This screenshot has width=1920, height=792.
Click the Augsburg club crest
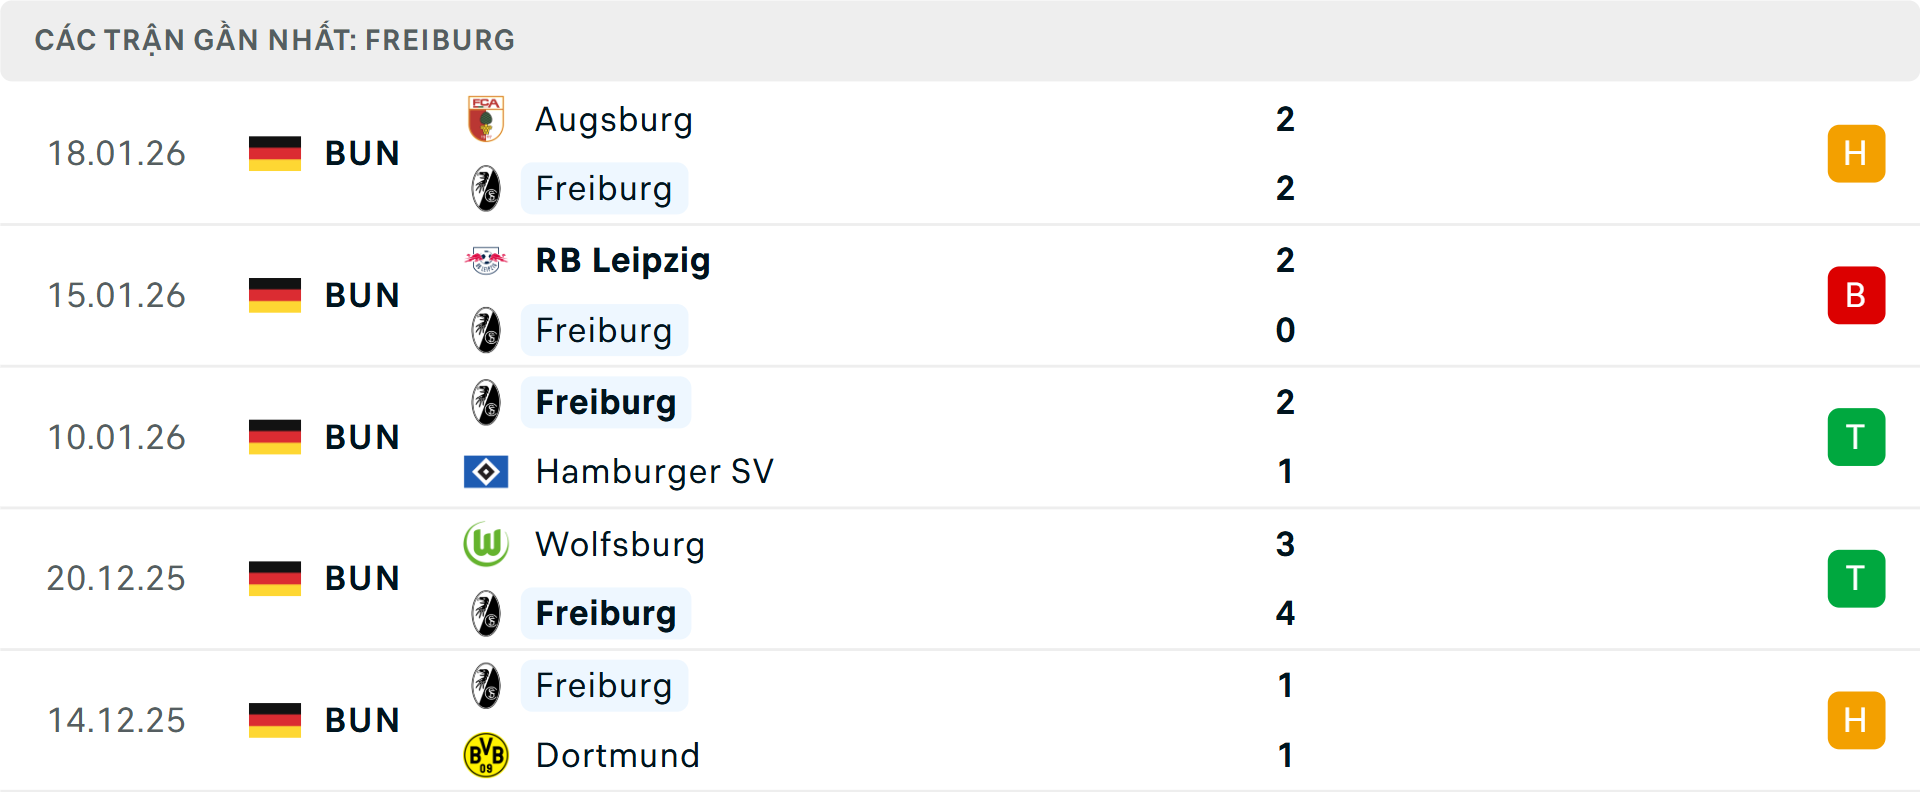[x=487, y=119]
